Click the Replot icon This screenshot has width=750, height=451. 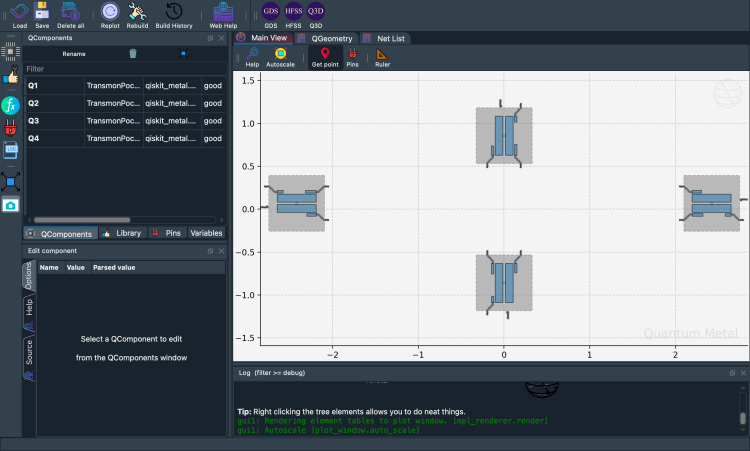[110, 15]
